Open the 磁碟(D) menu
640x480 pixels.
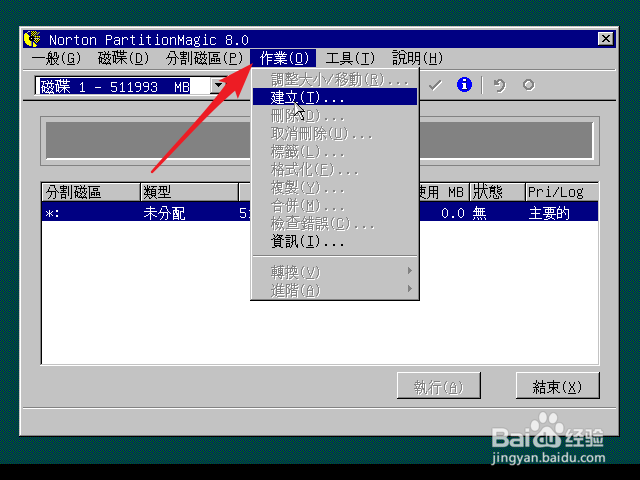pos(124,58)
